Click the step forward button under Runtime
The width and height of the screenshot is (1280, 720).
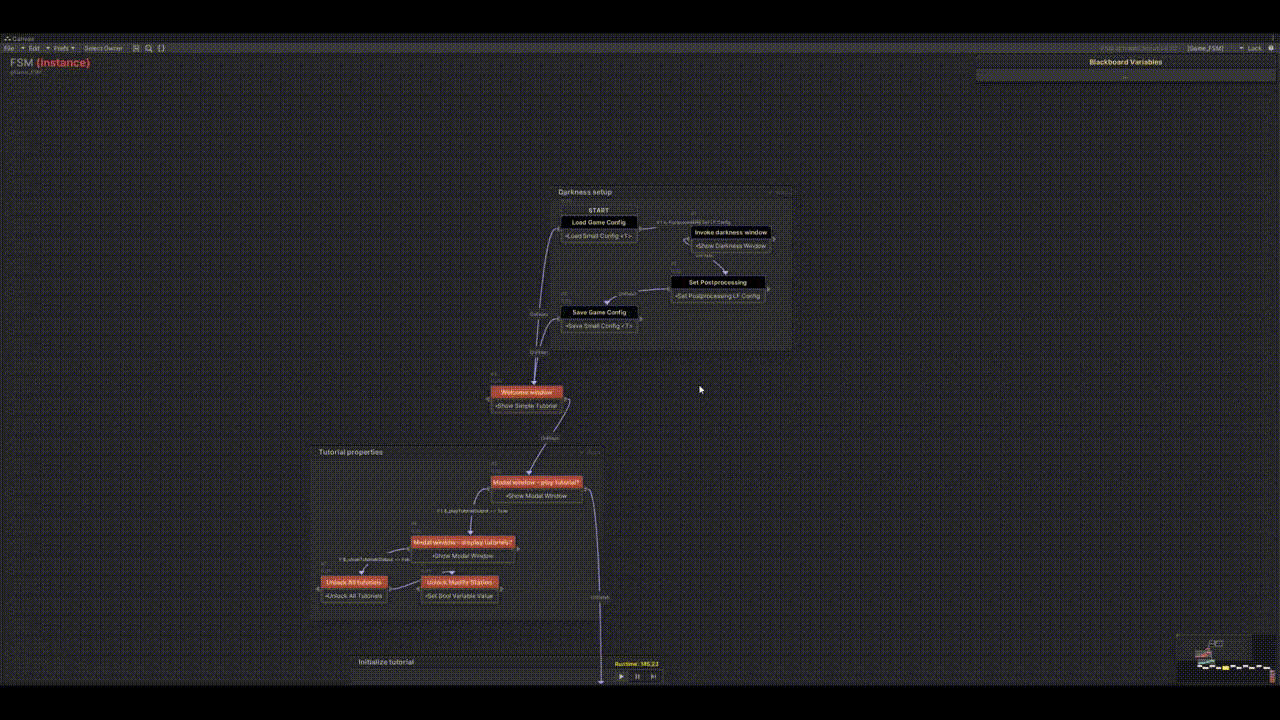tap(653, 676)
